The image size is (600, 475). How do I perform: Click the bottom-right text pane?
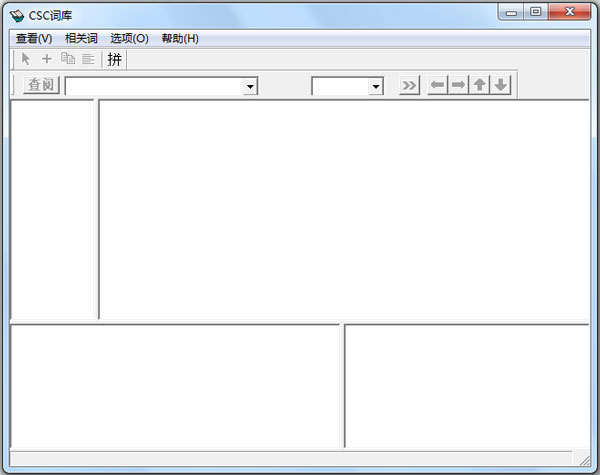(x=467, y=386)
